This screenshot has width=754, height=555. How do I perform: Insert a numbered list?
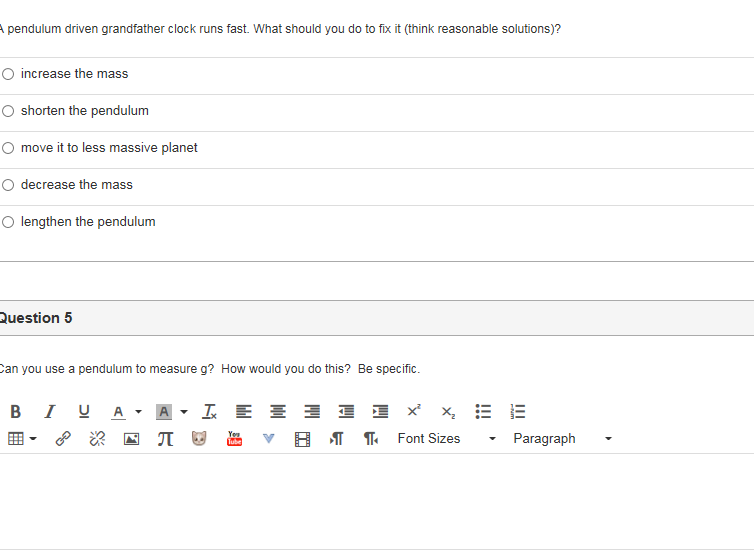[517, 412]
